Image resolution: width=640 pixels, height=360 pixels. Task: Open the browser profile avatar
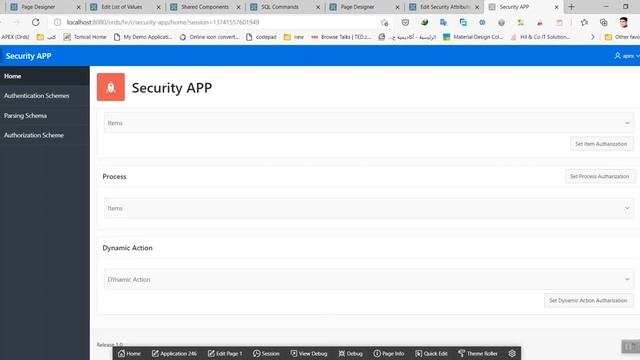tap(623, 23)
